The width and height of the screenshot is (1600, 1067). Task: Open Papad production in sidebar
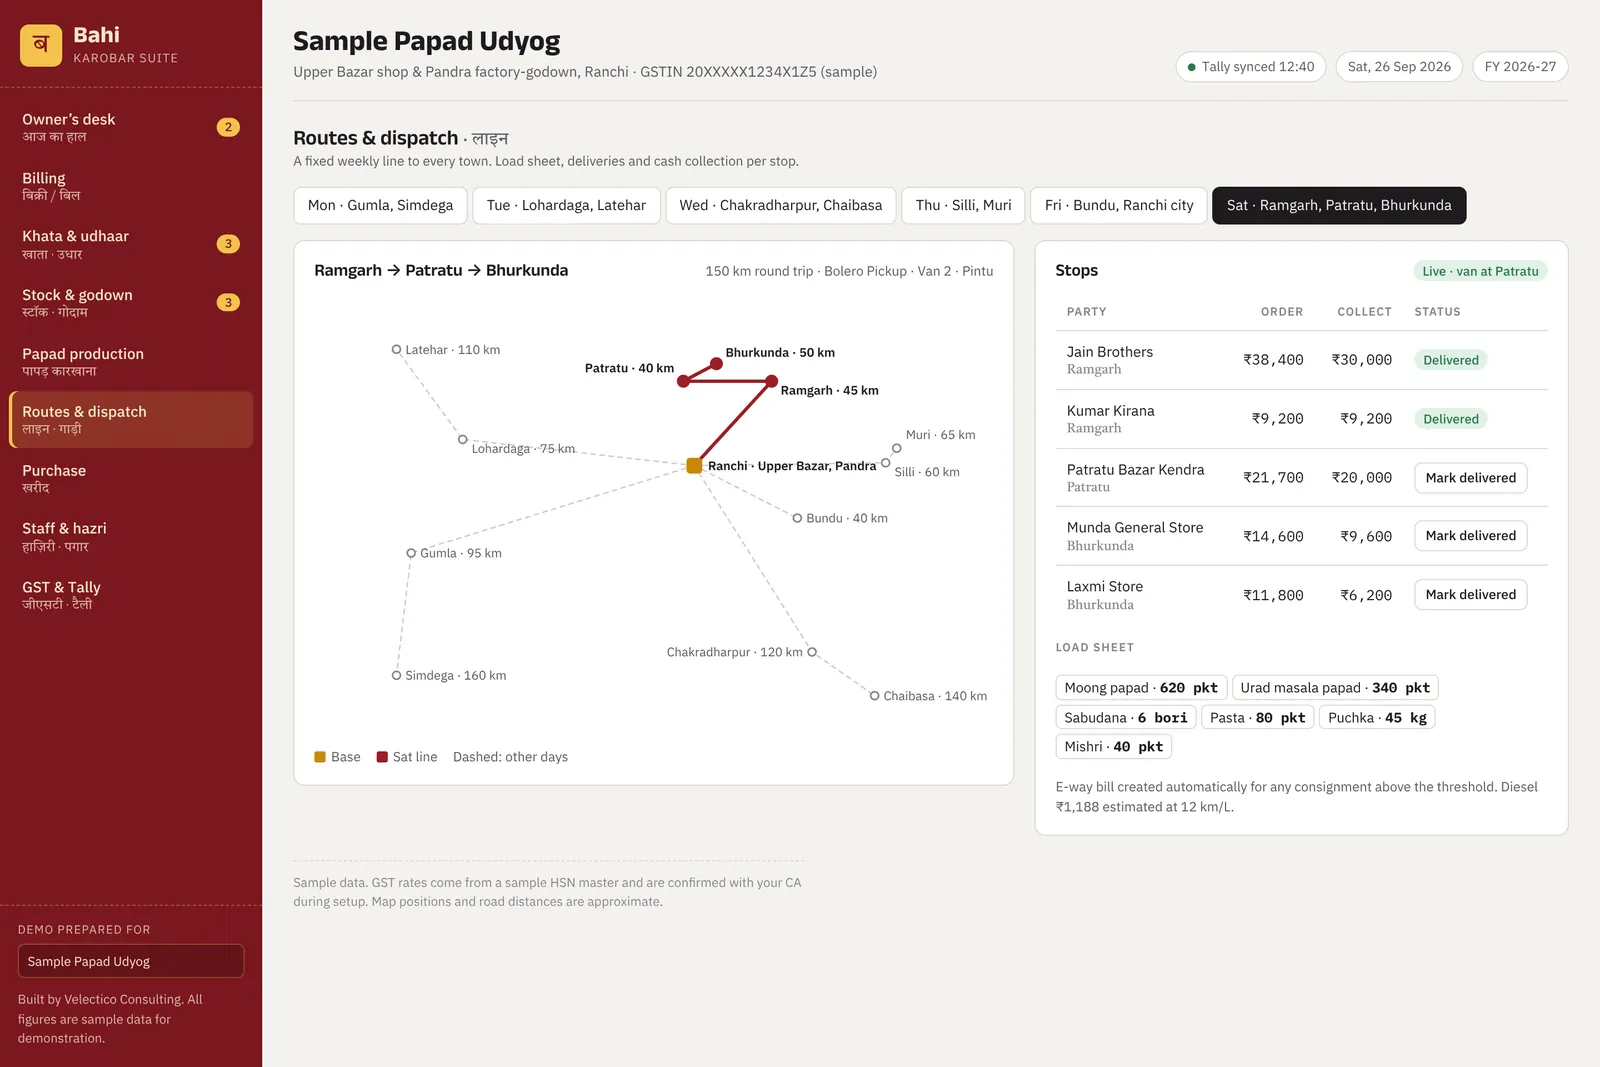tap(131, 361)
